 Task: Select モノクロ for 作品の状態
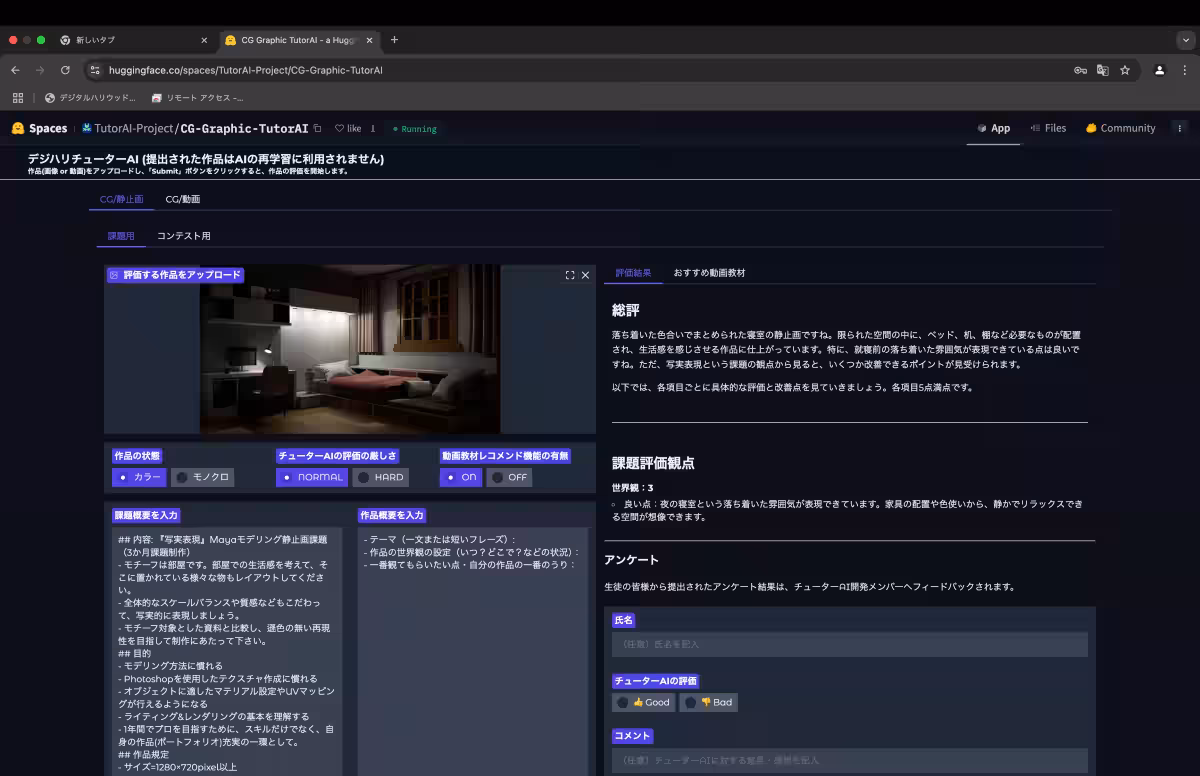203,477
